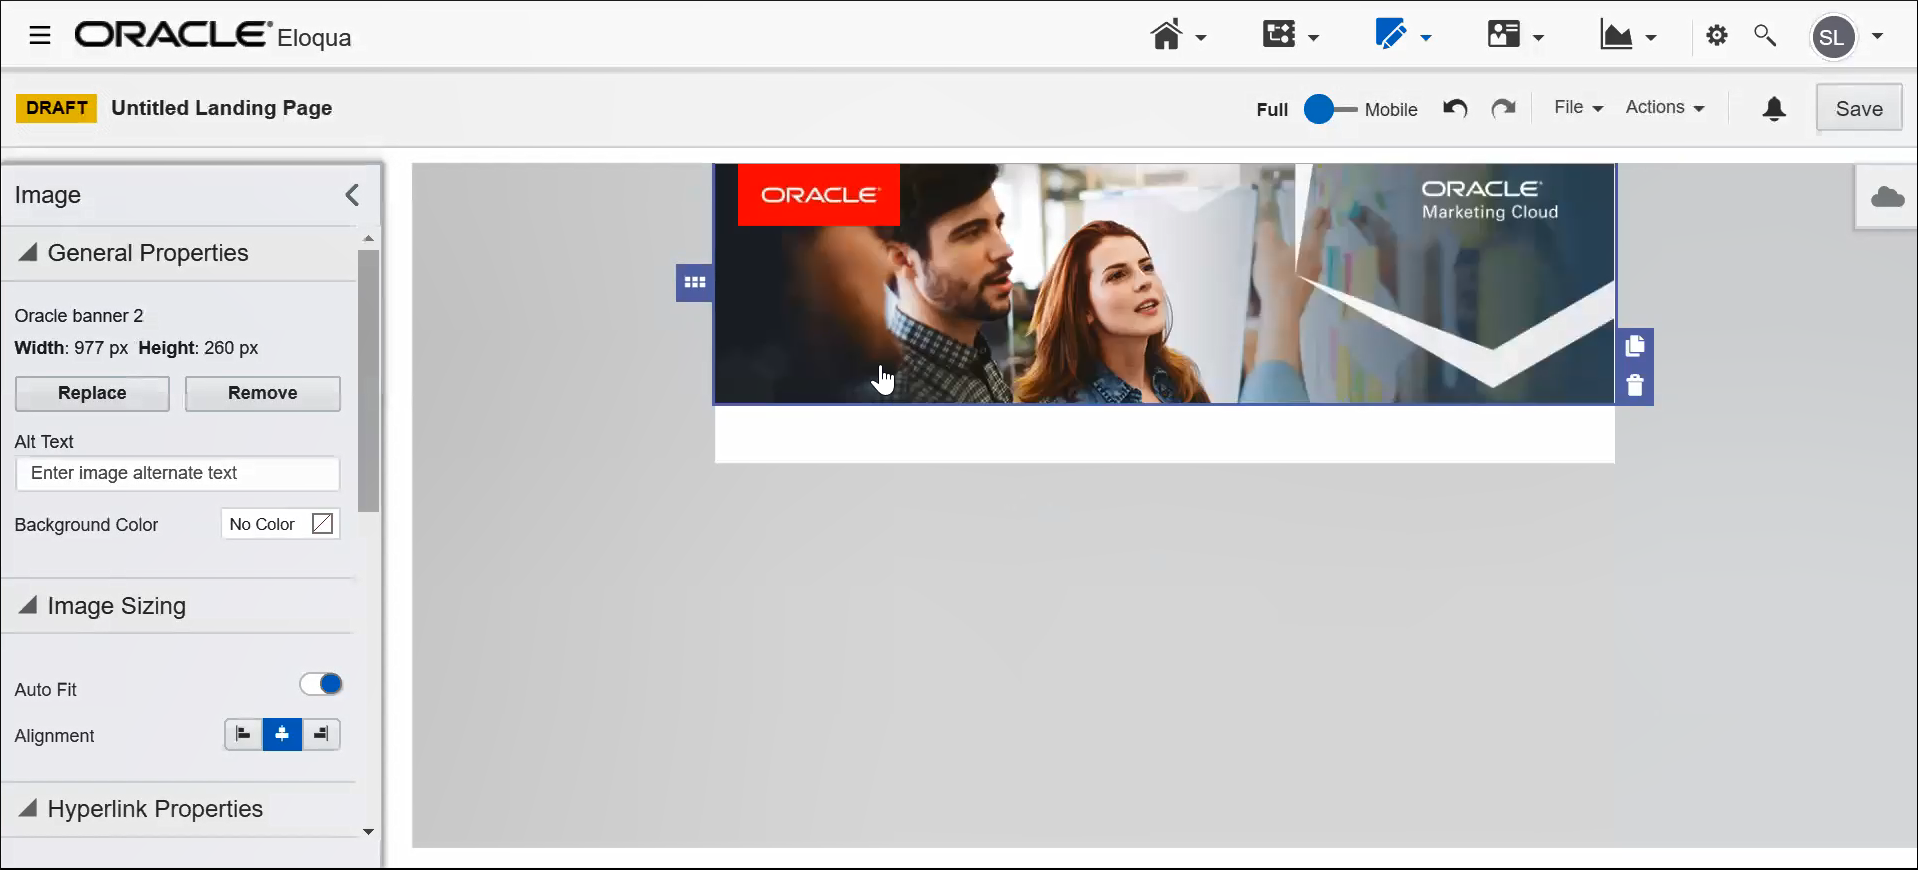Expand the Home dropdown arrow
The height and width of the screenshot is (870, 1918).
1201,38
